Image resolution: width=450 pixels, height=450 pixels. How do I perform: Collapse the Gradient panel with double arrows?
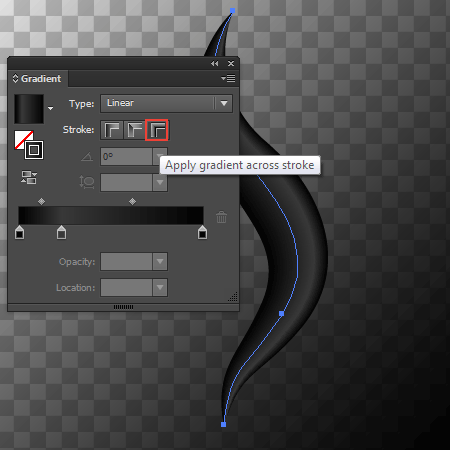215,63
